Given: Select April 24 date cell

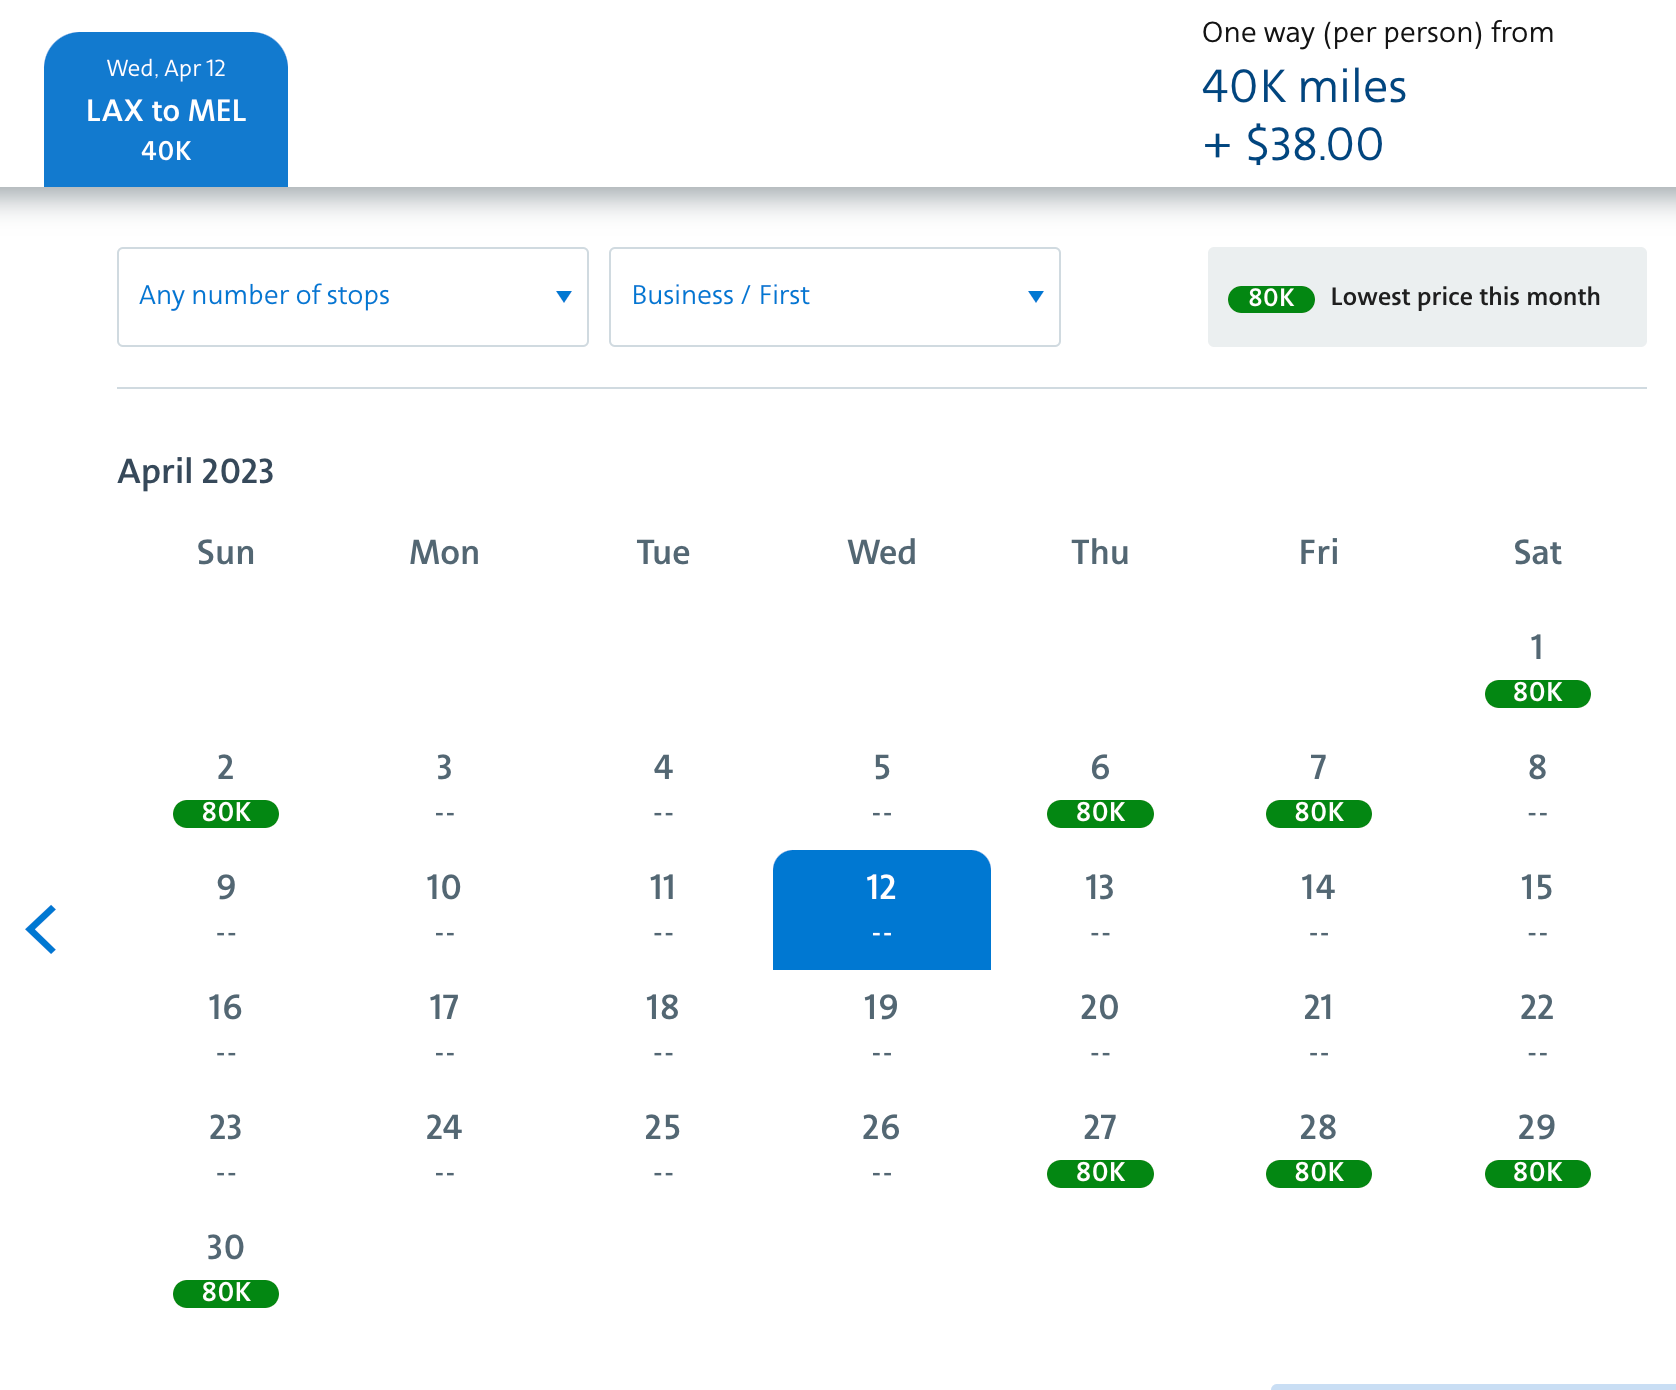Looking at the screenshot, I should coord(444,1147).
